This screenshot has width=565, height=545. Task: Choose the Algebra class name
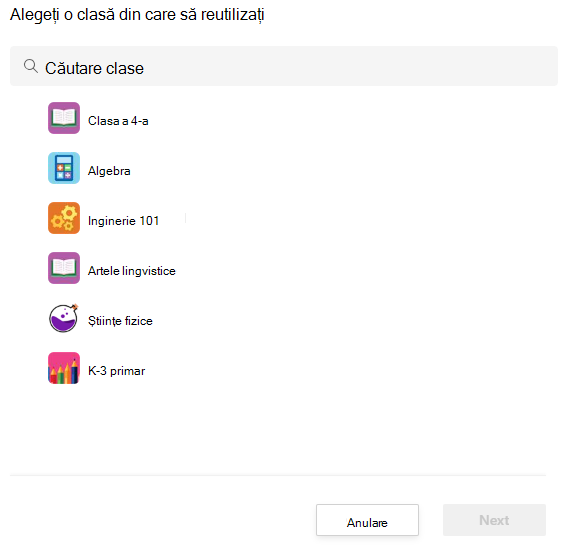pos(109,171)
